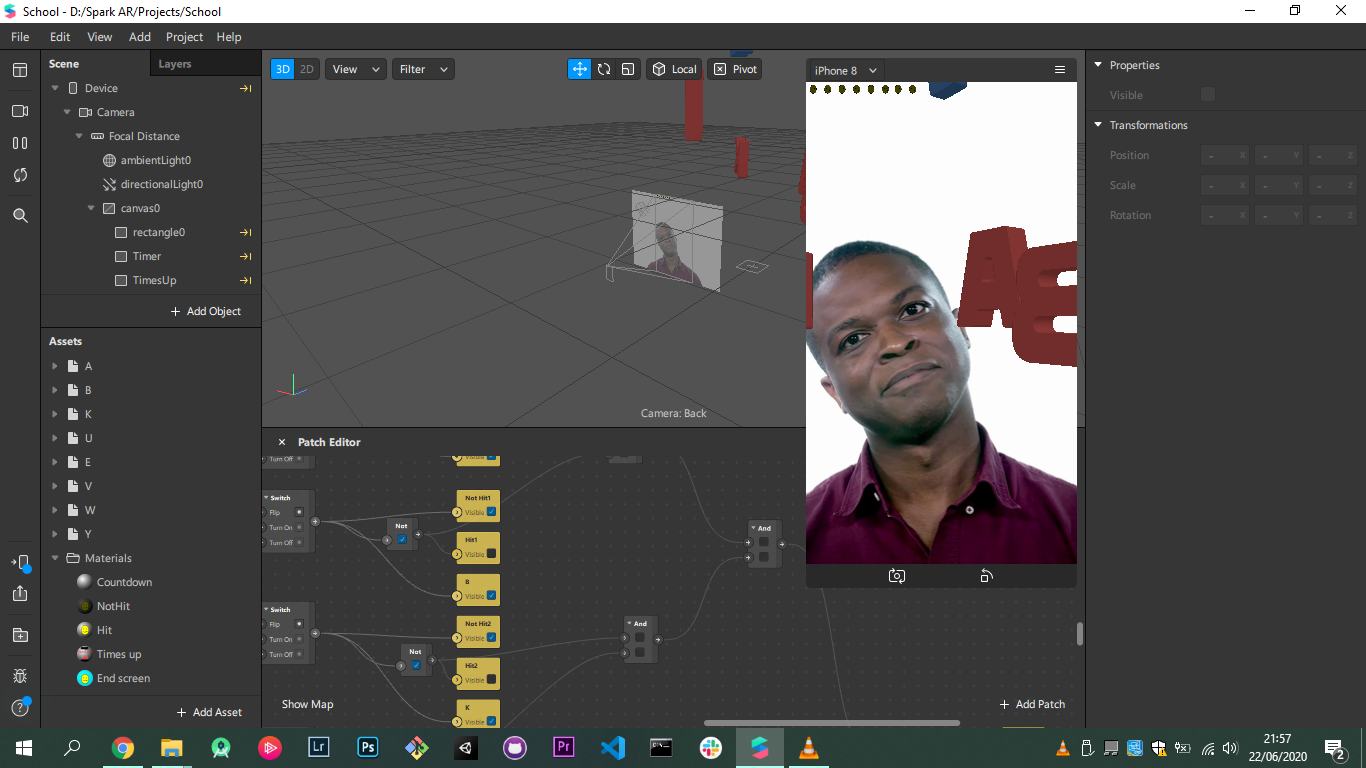Click the Position X input field
The width and height of the screenshot is (1366, 768).
tap(1226, 155)
